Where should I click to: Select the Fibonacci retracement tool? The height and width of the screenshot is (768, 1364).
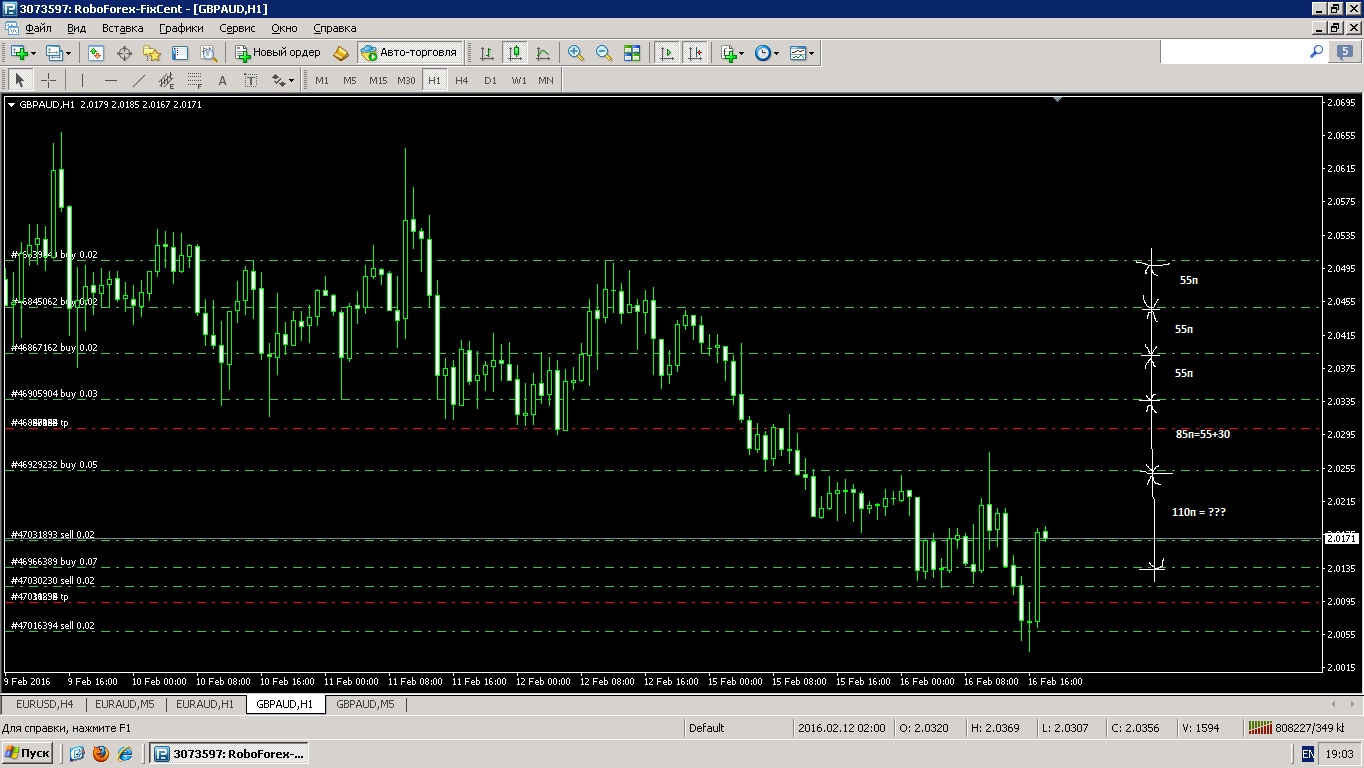pos(194,80)
